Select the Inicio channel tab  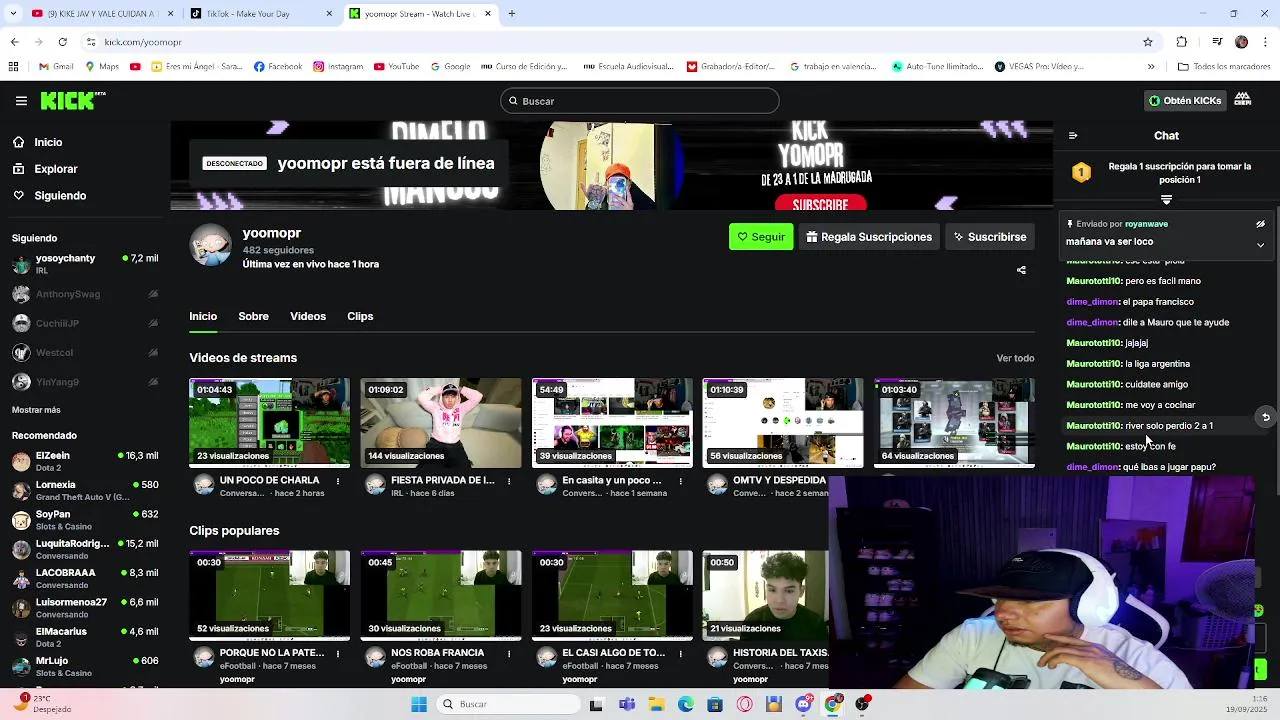(203, 316)
